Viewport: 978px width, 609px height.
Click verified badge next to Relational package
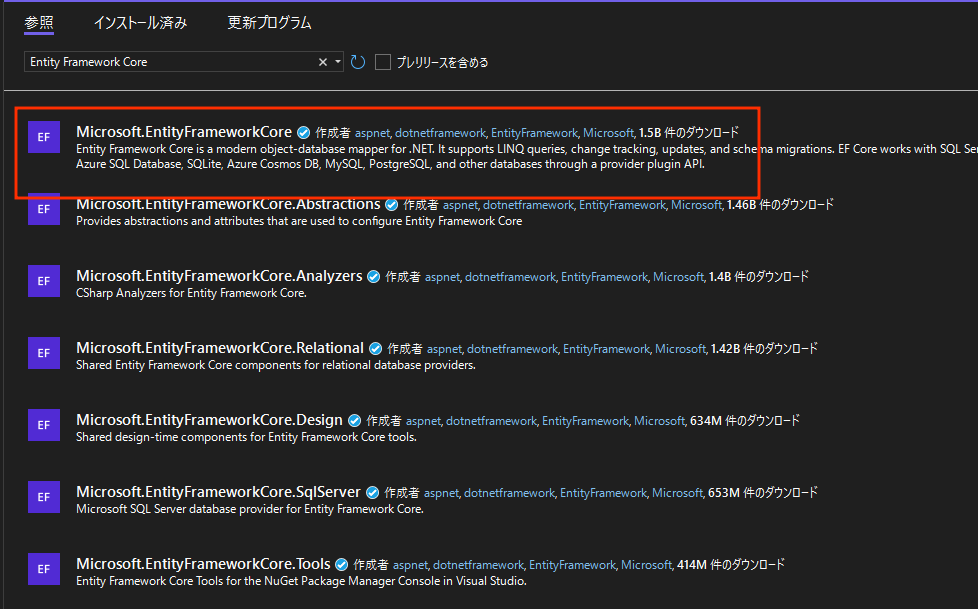pyautogui.click(x=375, y=349)
